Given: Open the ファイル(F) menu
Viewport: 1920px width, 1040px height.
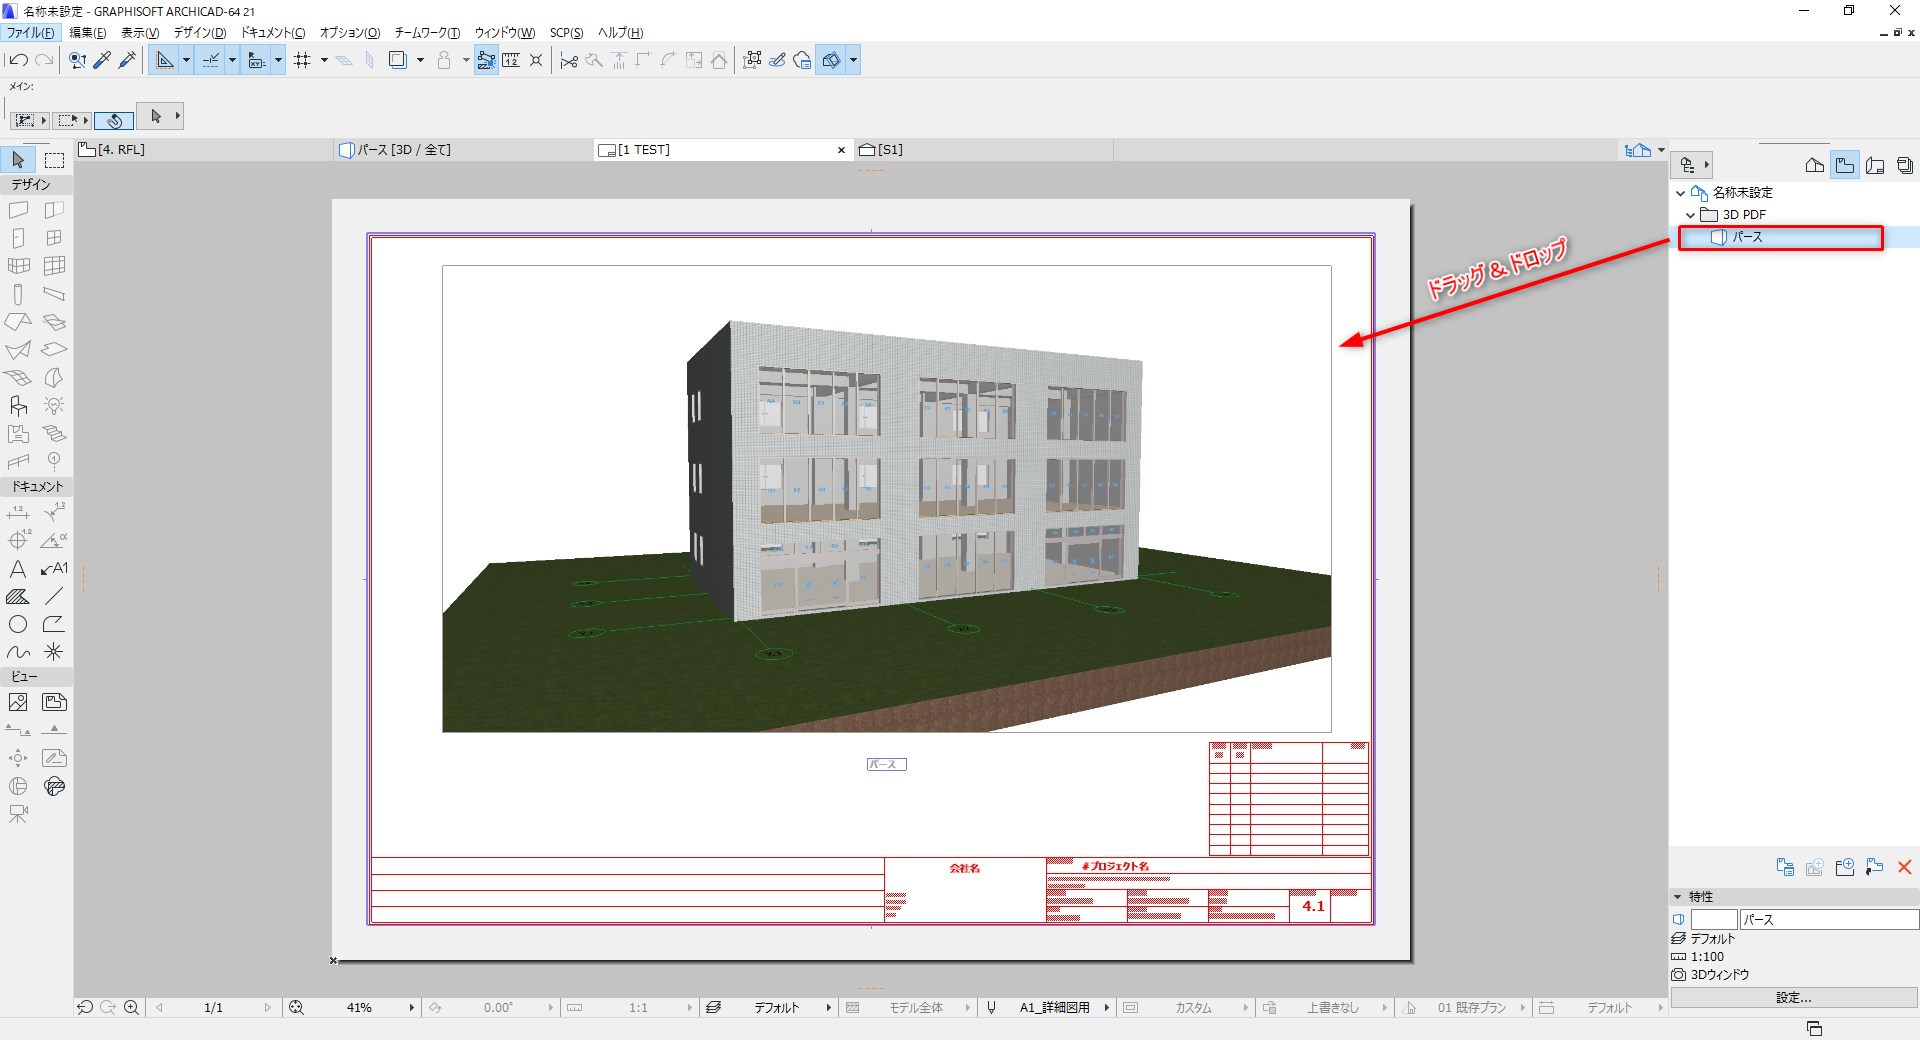Looking at the screenshot, I should click(31, 33).
